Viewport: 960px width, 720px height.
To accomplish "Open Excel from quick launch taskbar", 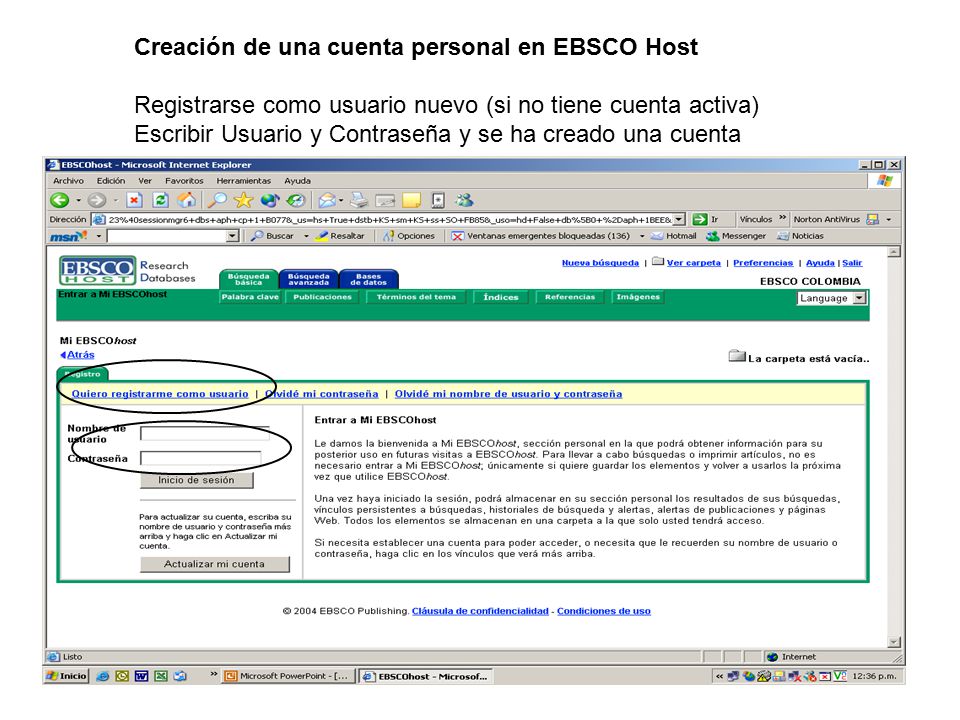I will click(x=160, y=676).
